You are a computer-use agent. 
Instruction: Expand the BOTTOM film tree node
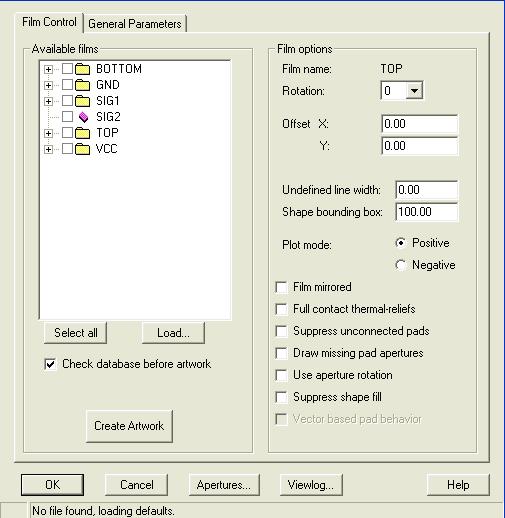(x=48, y=69)
